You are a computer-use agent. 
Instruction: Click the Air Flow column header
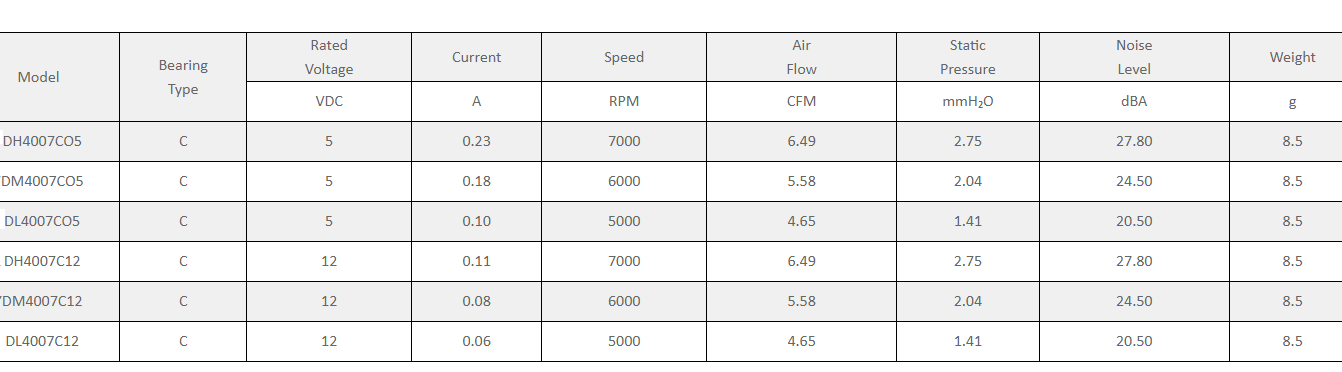click(x=801, y=57)
